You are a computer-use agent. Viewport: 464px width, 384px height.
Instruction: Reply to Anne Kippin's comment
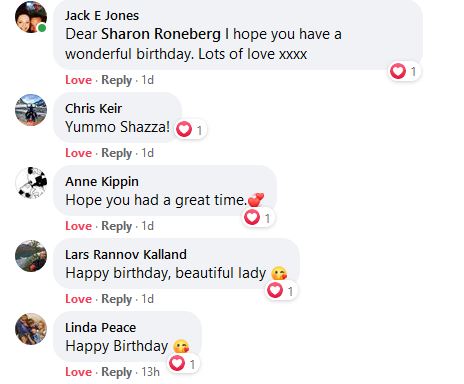point(117,226)
